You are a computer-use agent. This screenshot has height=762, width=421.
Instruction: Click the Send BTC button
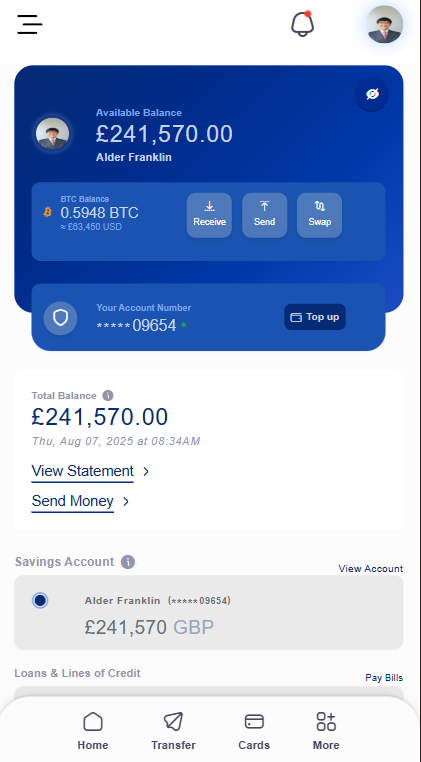tap(264, 215)
